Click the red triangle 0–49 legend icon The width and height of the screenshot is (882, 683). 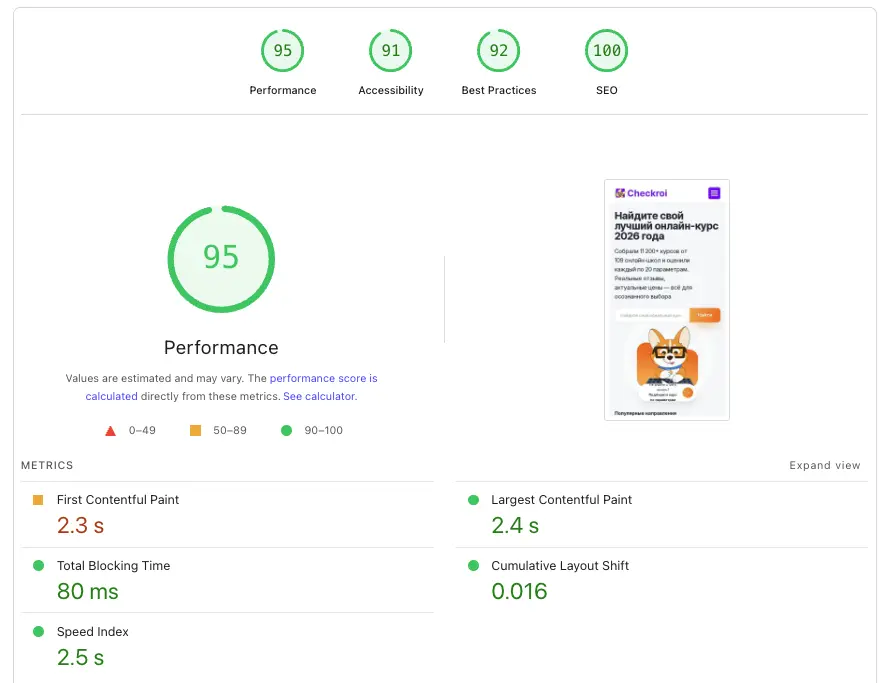point(110,431)
